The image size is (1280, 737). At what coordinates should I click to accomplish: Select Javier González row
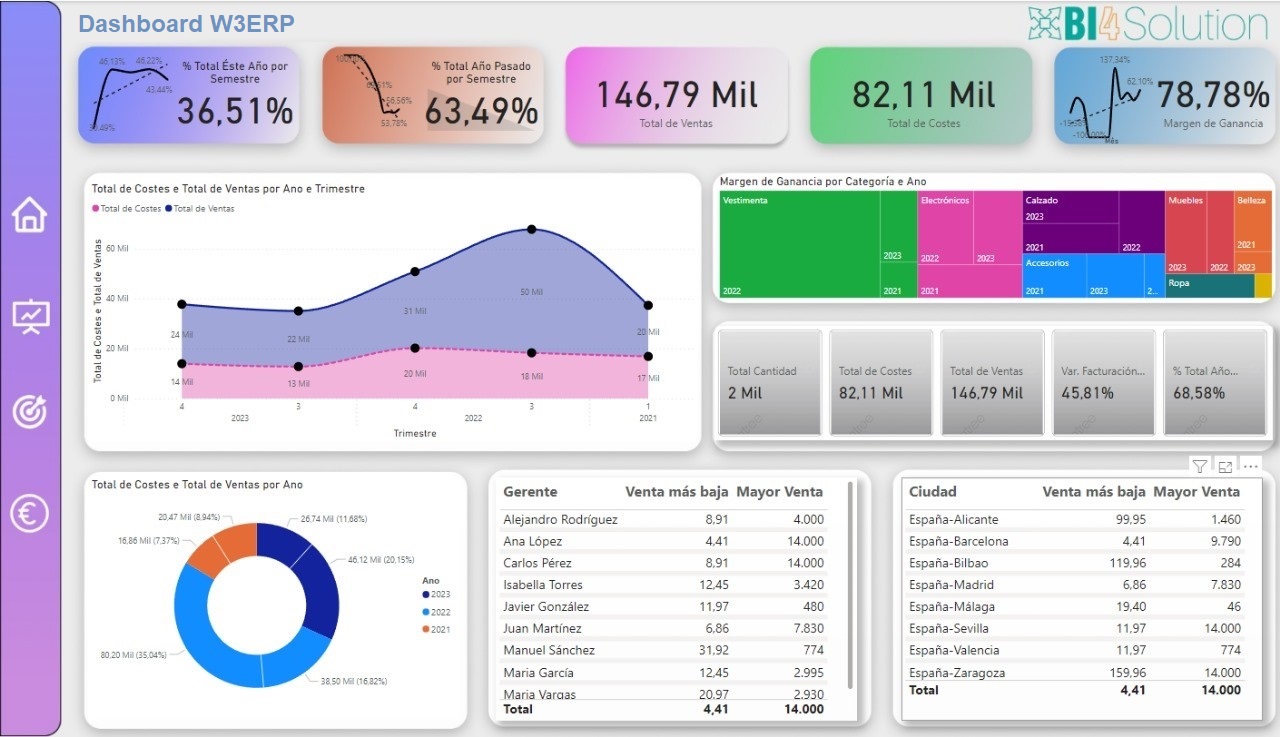point(664,607)
